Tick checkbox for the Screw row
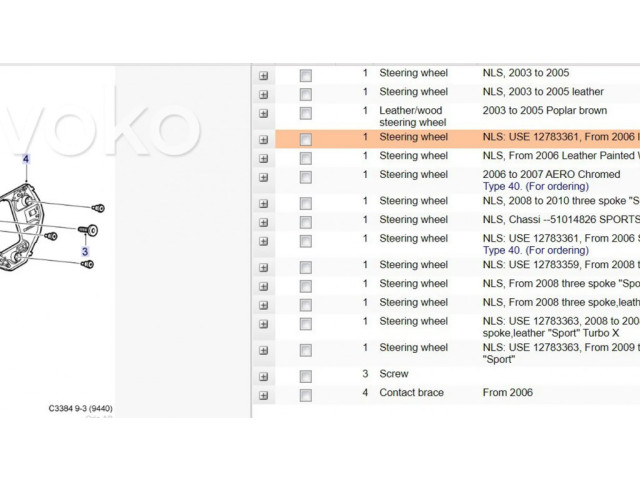640x480 pixels. coord(305,377)
